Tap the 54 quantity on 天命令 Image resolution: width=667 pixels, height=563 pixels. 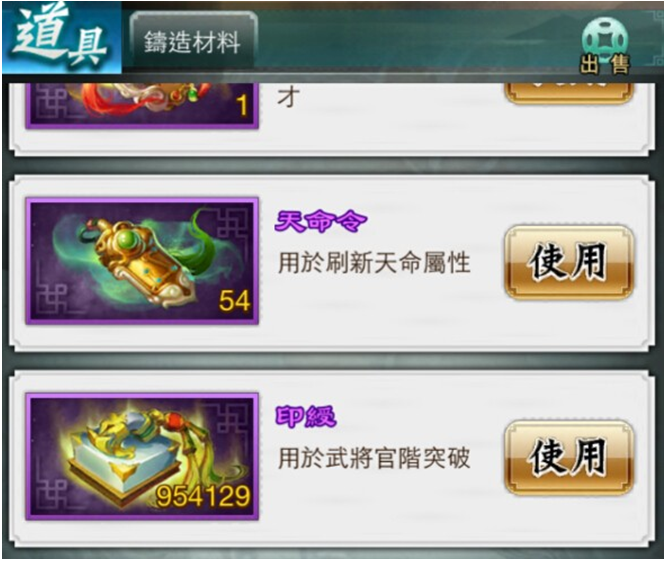pyautogui.click(x=234, y=301)
